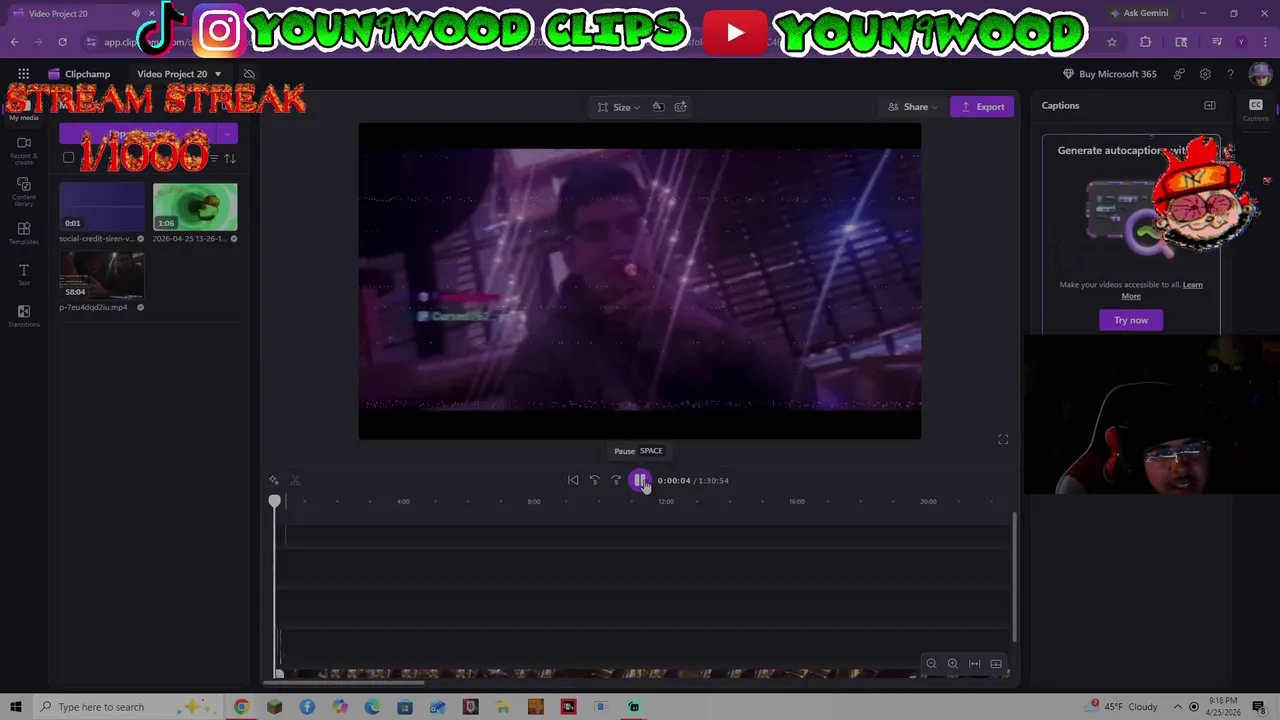Image resolution: width=1280 pixels, height=720 pixels.
Task: Open the Transitions sidebar panel
Action: pyautogui.click(x=24, y=316)
